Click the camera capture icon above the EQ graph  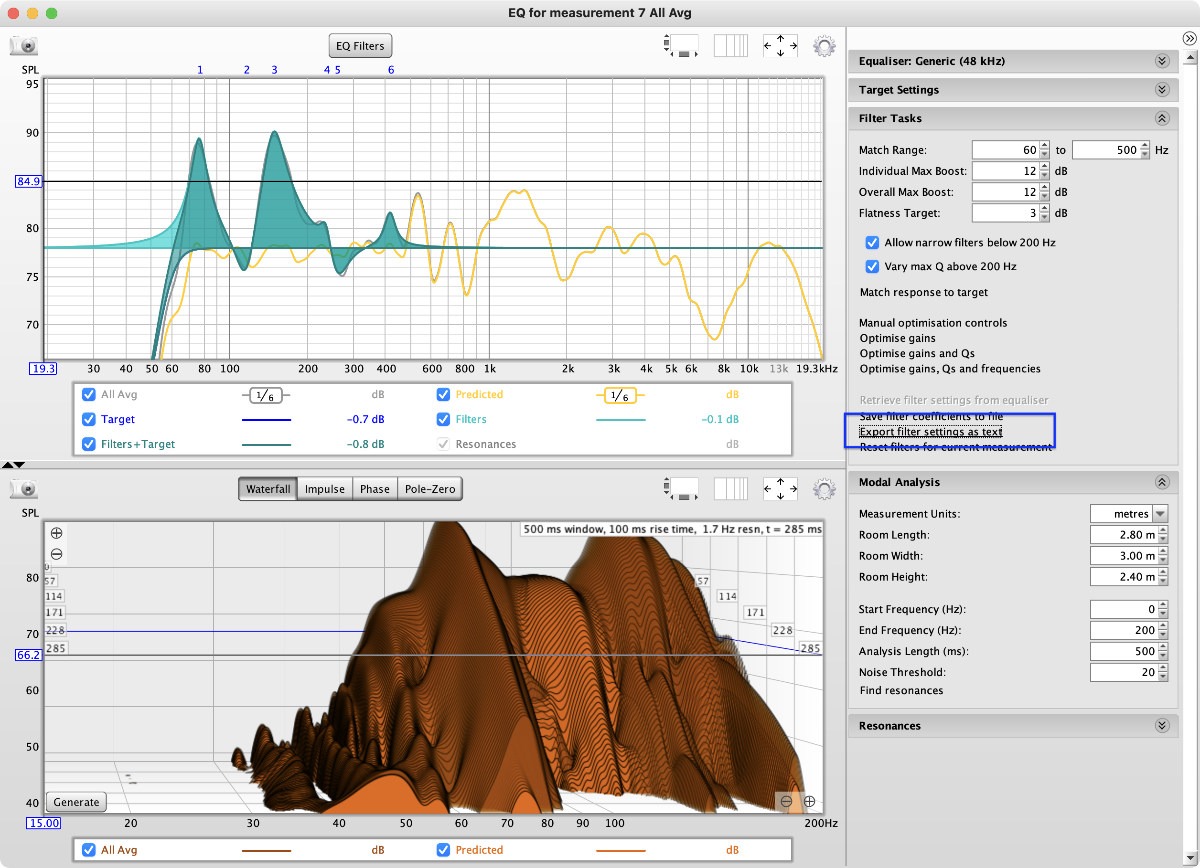[24, 45]
